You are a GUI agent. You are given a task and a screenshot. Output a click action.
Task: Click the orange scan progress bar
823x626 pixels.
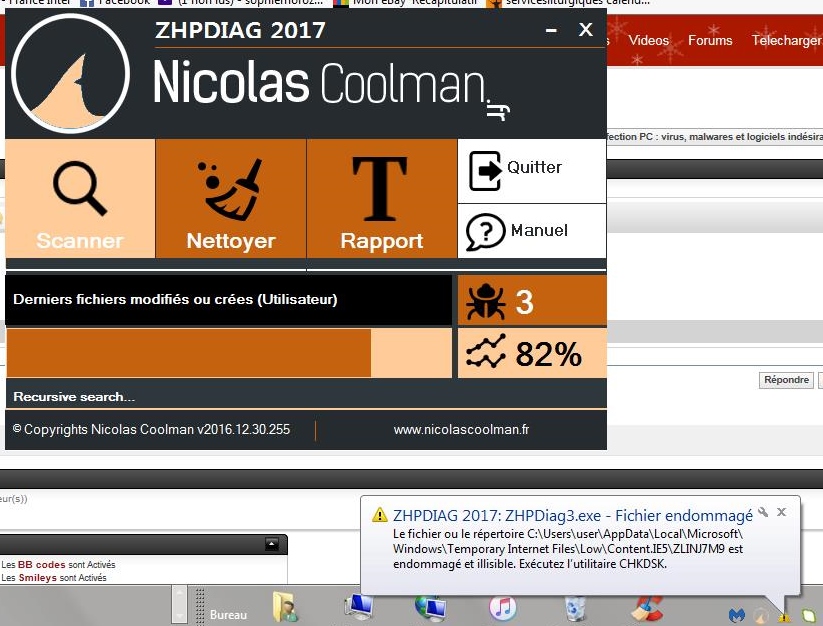coord(229,353)
